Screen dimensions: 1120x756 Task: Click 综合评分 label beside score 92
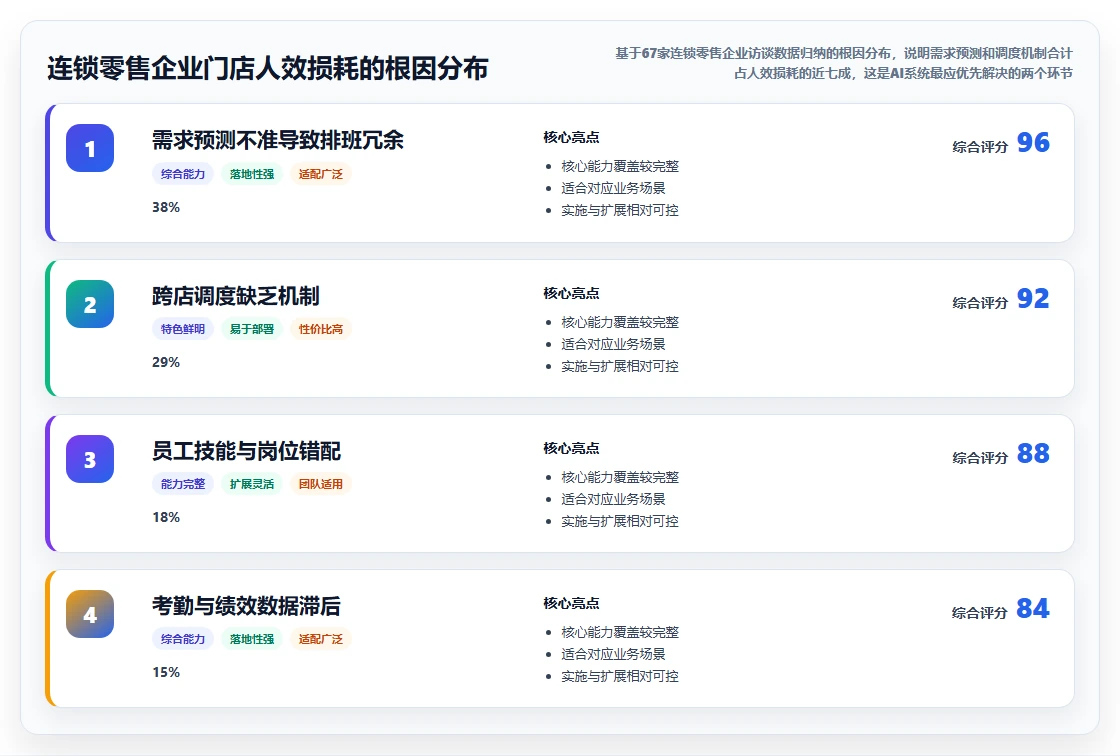tap(980, 303)
